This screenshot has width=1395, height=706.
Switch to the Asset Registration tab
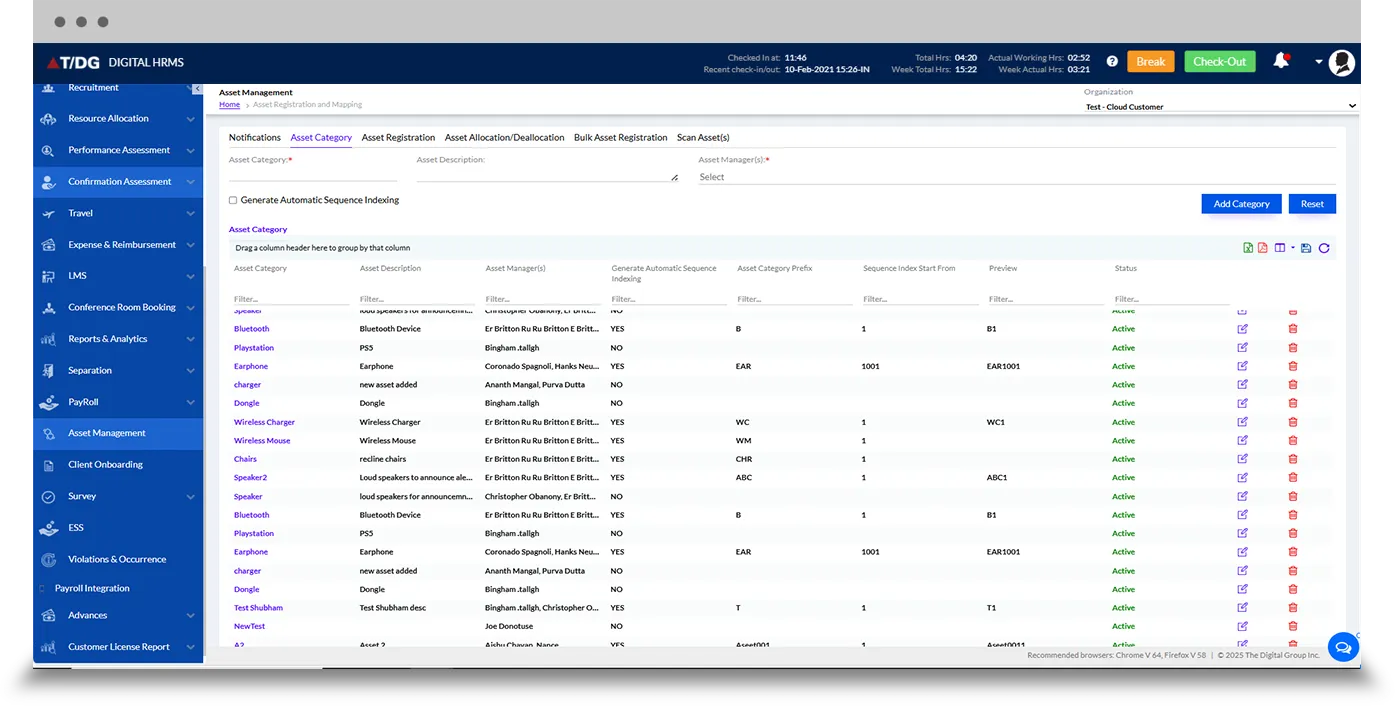point(398,138)
